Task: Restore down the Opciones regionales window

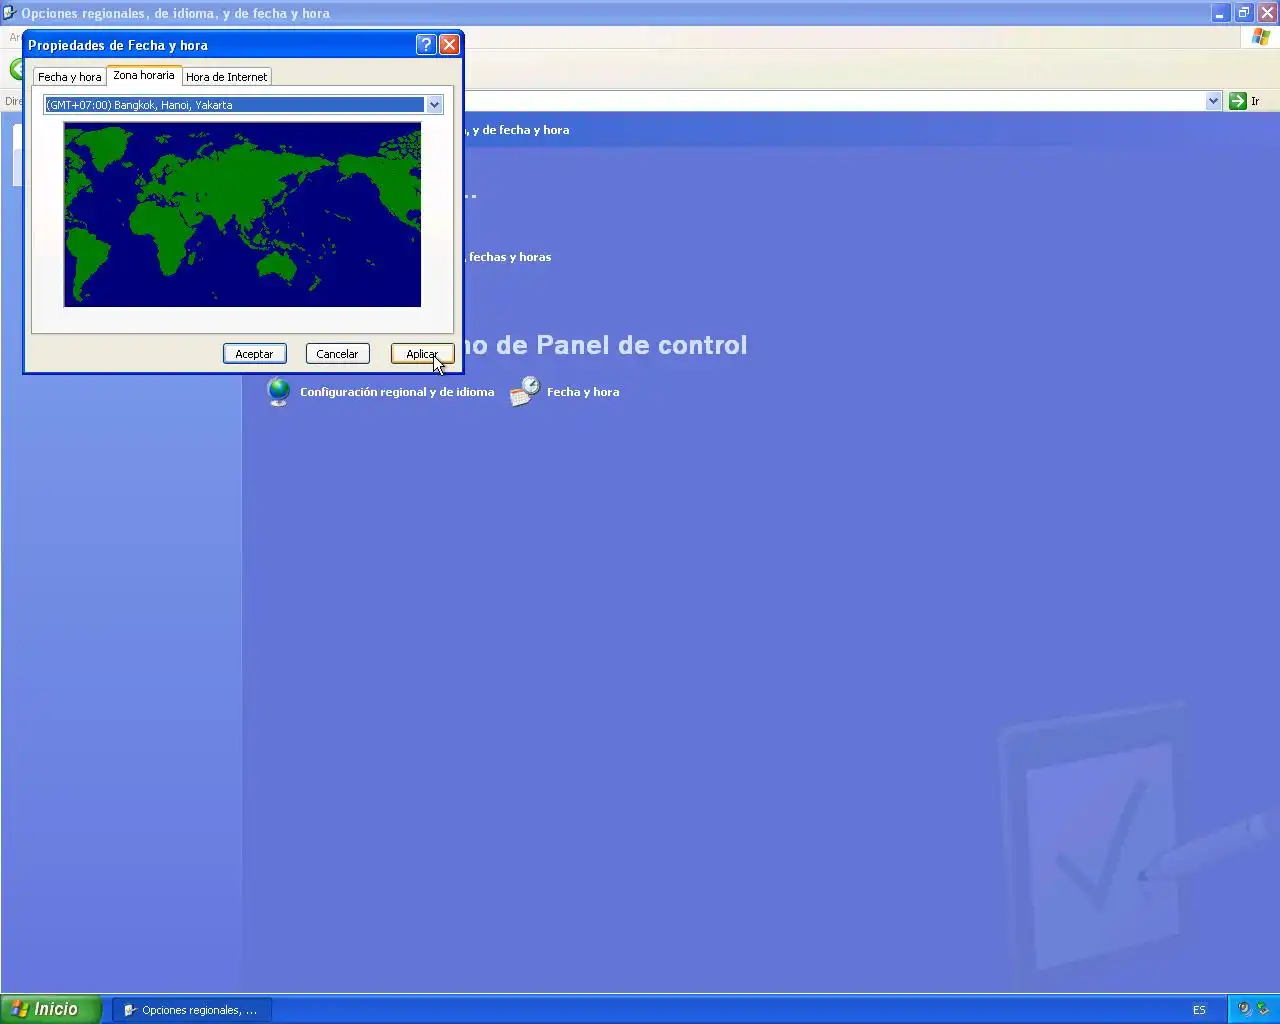Action: (x=1243, y=13)
